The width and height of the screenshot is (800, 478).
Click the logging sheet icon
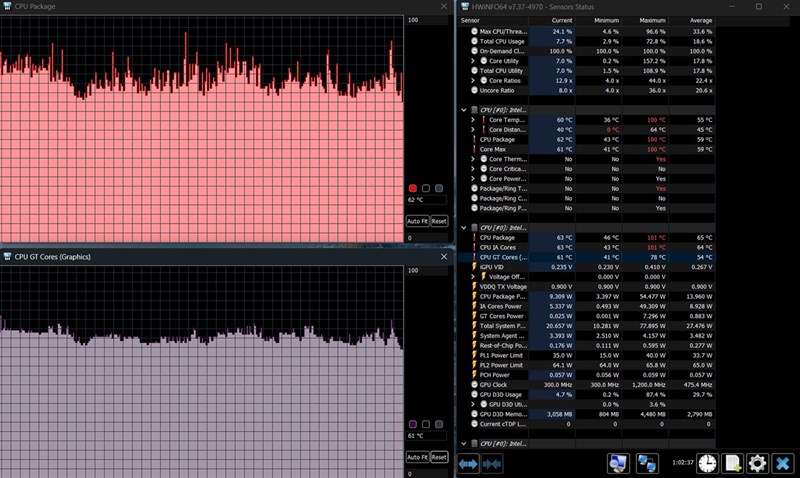click(x=733, y=463)
